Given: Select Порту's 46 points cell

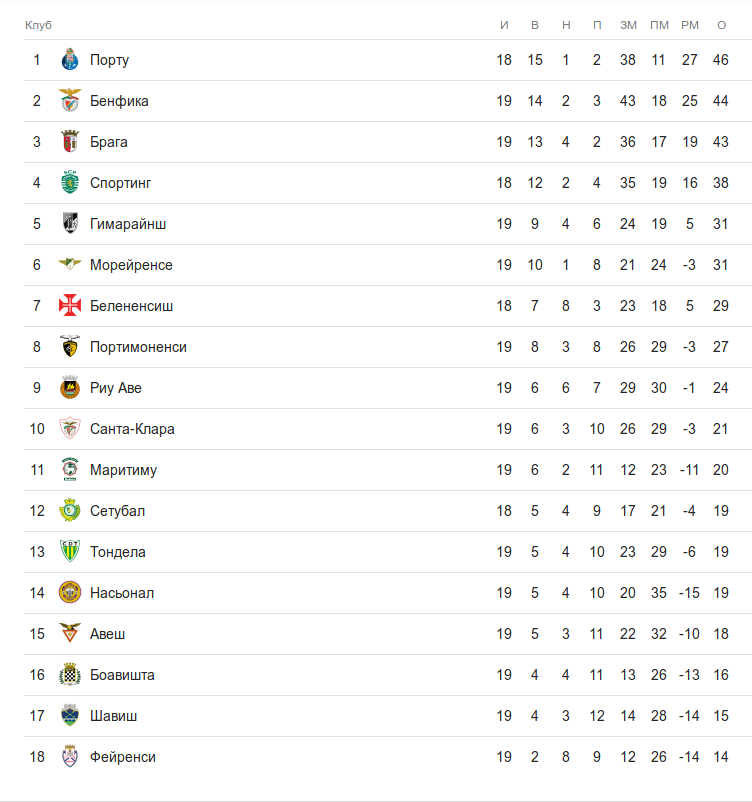Looking at the screenshot, I should coord(721,60).
